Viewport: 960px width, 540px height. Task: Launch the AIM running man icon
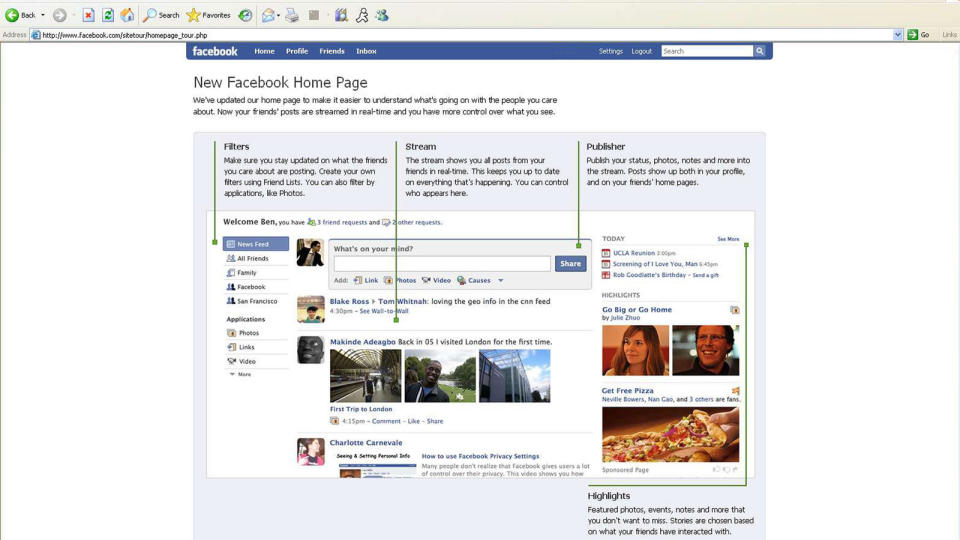[362, 15]
